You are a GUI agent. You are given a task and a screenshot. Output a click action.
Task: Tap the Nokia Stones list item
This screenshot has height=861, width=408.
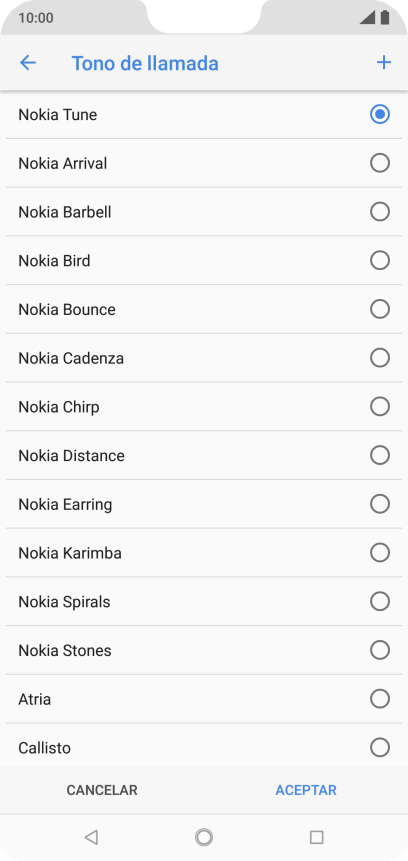point(204,650)
